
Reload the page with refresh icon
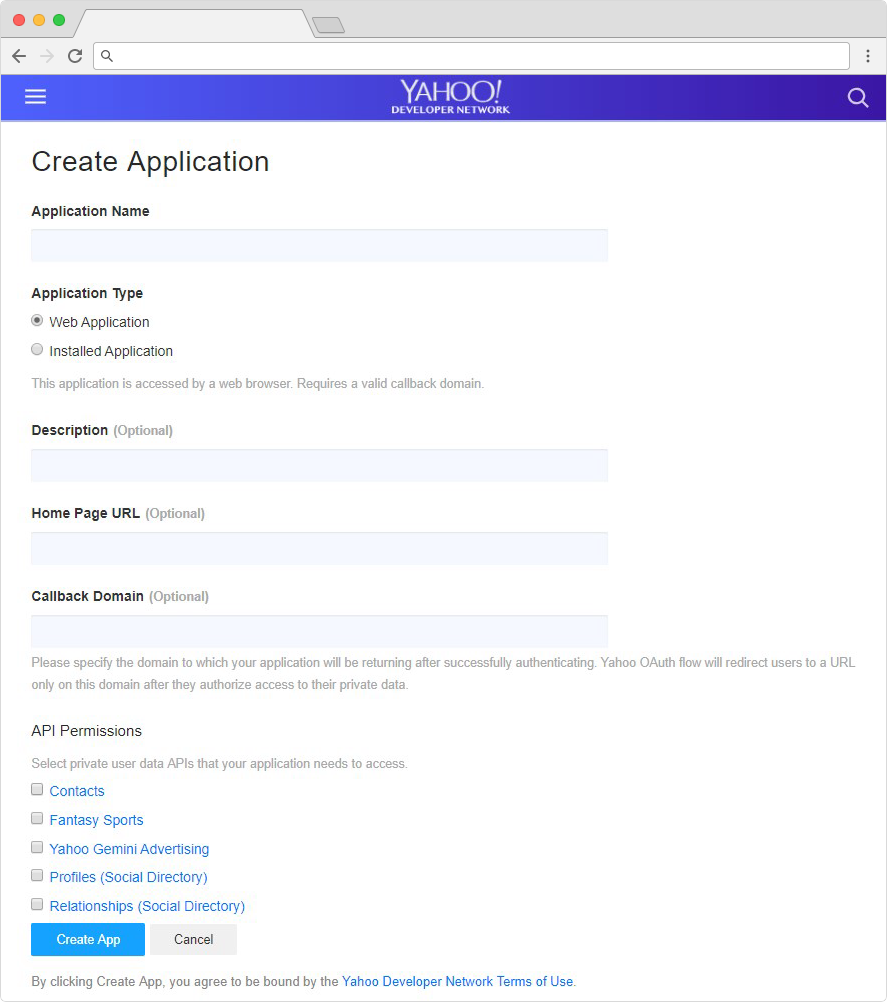[75, 56]
